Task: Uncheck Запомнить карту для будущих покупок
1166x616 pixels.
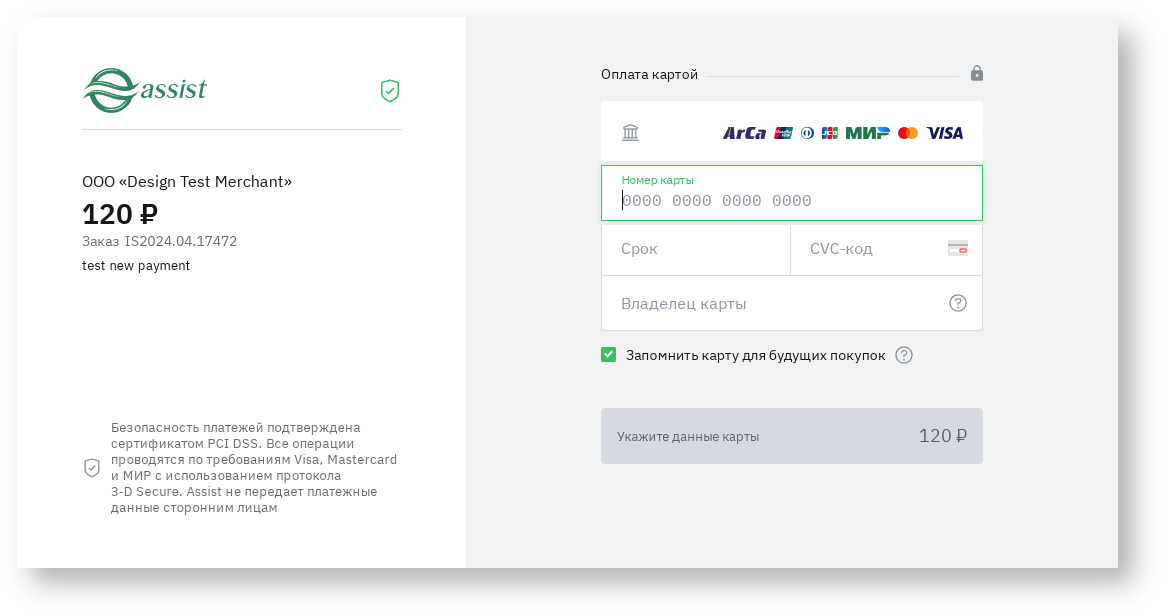Action: (608, 355)
